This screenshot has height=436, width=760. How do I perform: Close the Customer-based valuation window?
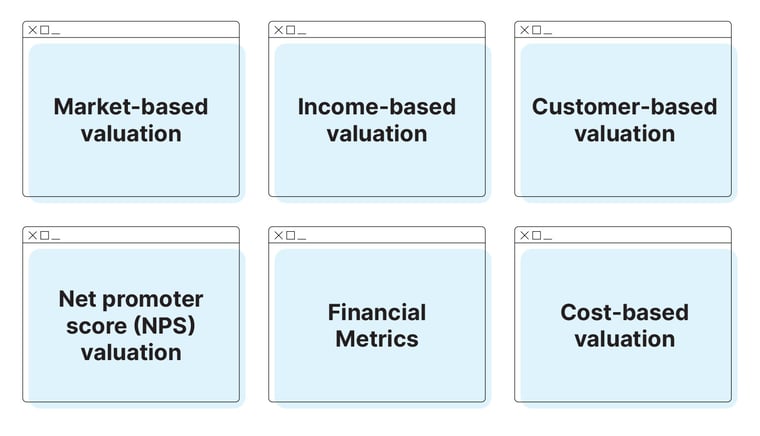coord(524,30)
